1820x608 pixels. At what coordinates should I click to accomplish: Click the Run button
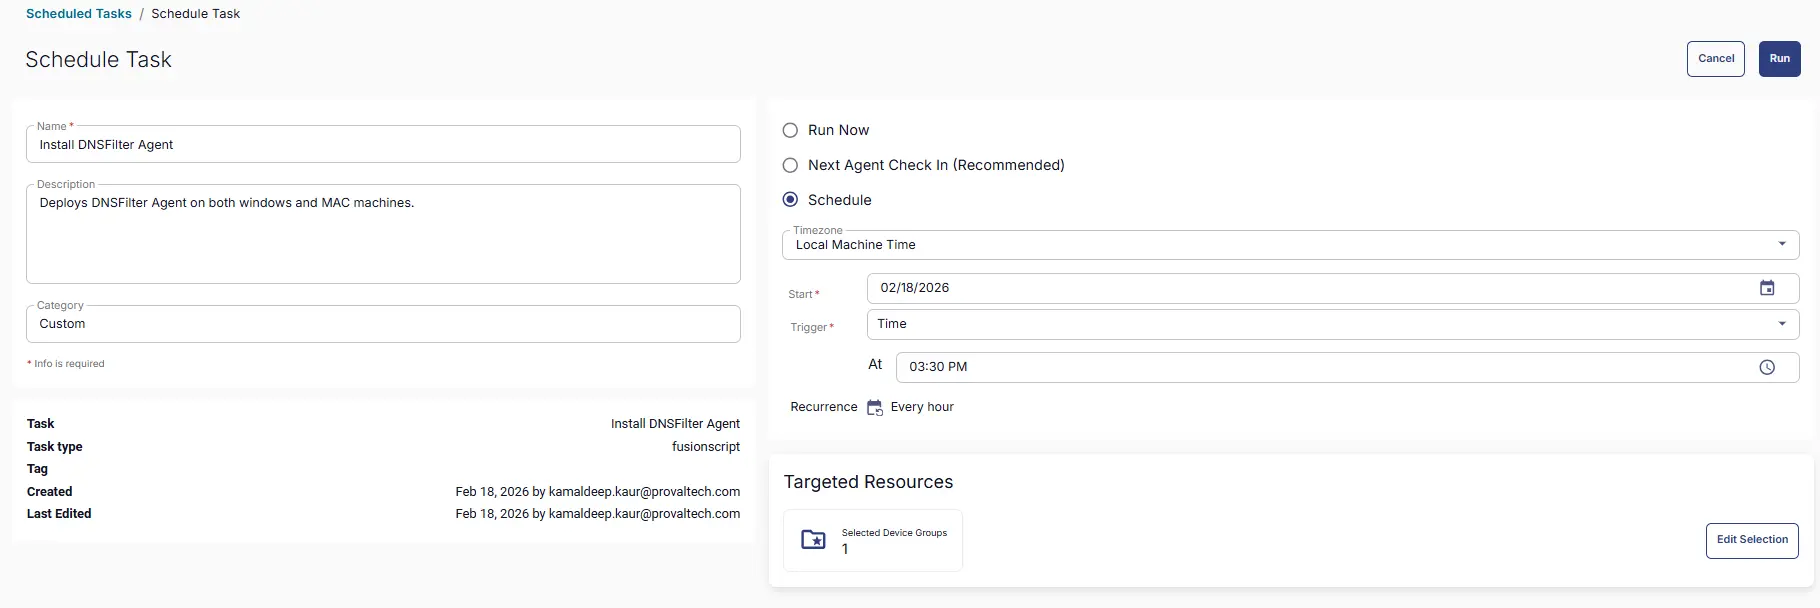1779,59
